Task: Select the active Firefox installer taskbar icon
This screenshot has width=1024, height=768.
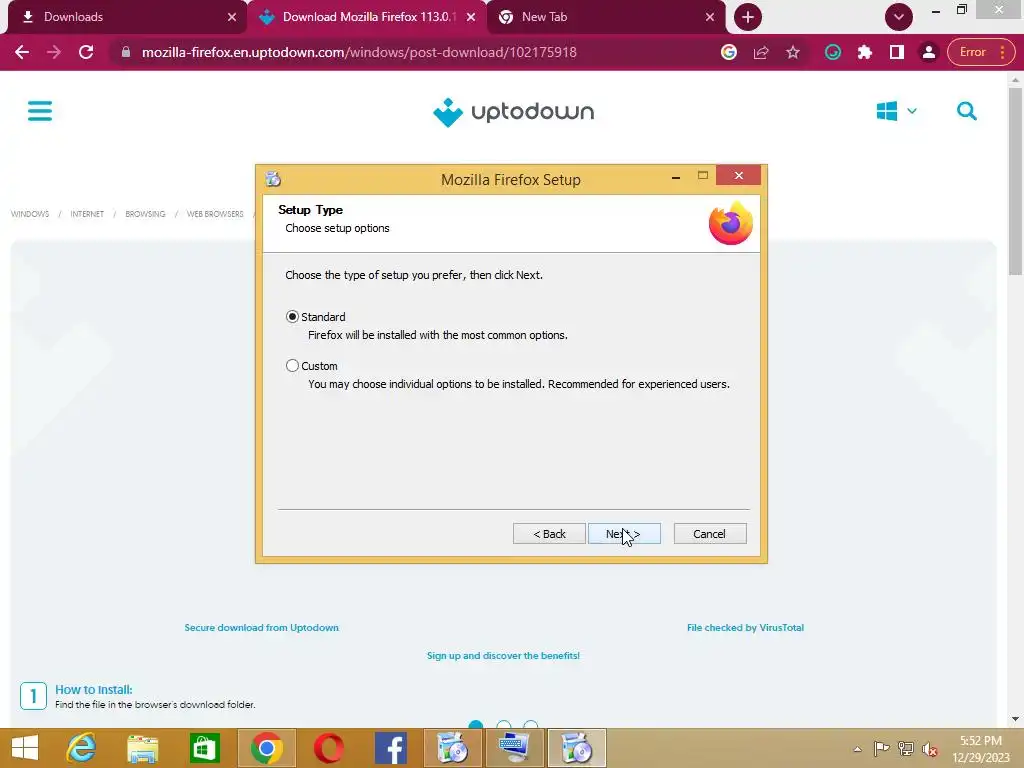Action: tap(576, 748)
